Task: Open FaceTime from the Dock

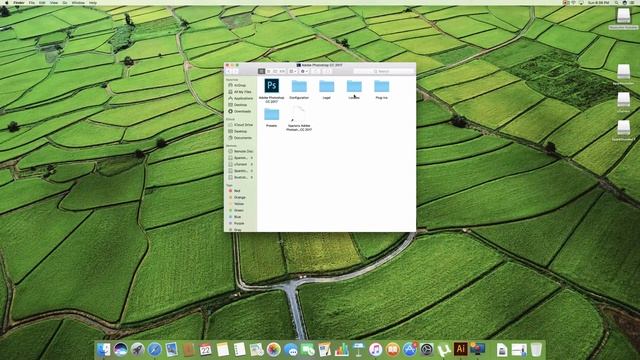Action: tap(308, 349)
